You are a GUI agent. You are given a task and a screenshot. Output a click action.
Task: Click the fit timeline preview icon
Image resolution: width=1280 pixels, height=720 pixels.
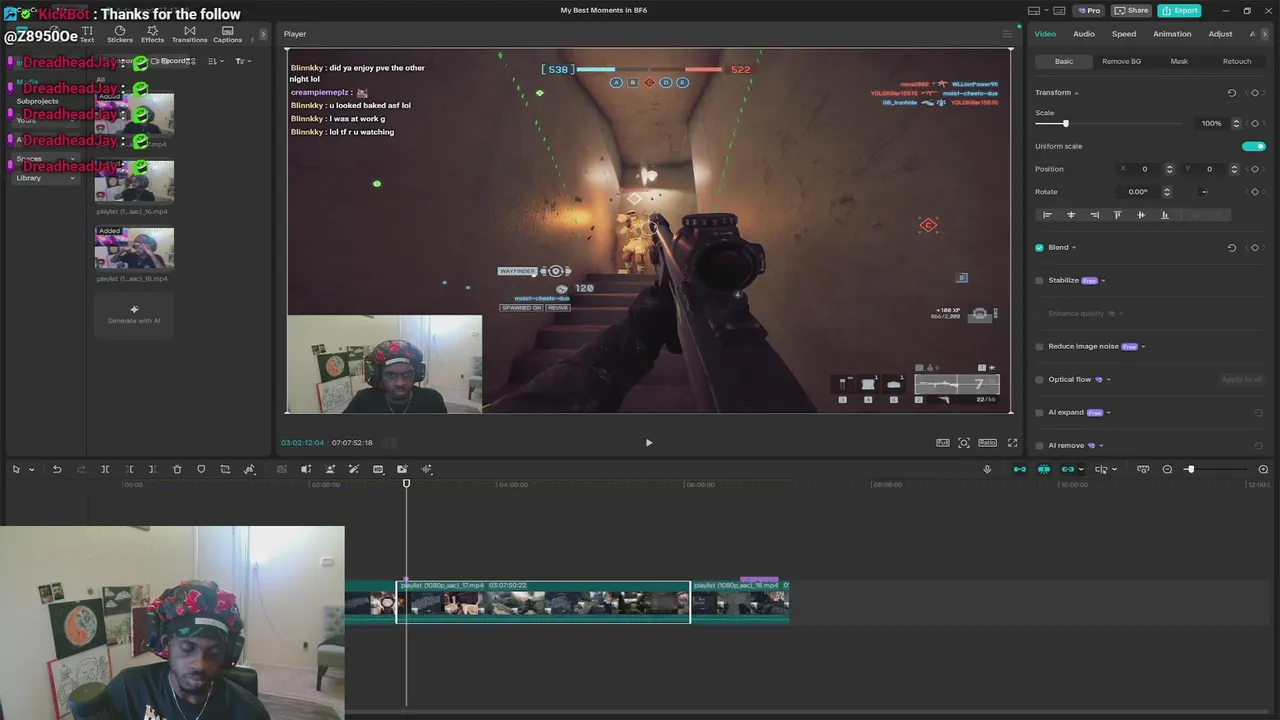(1143, 469)
